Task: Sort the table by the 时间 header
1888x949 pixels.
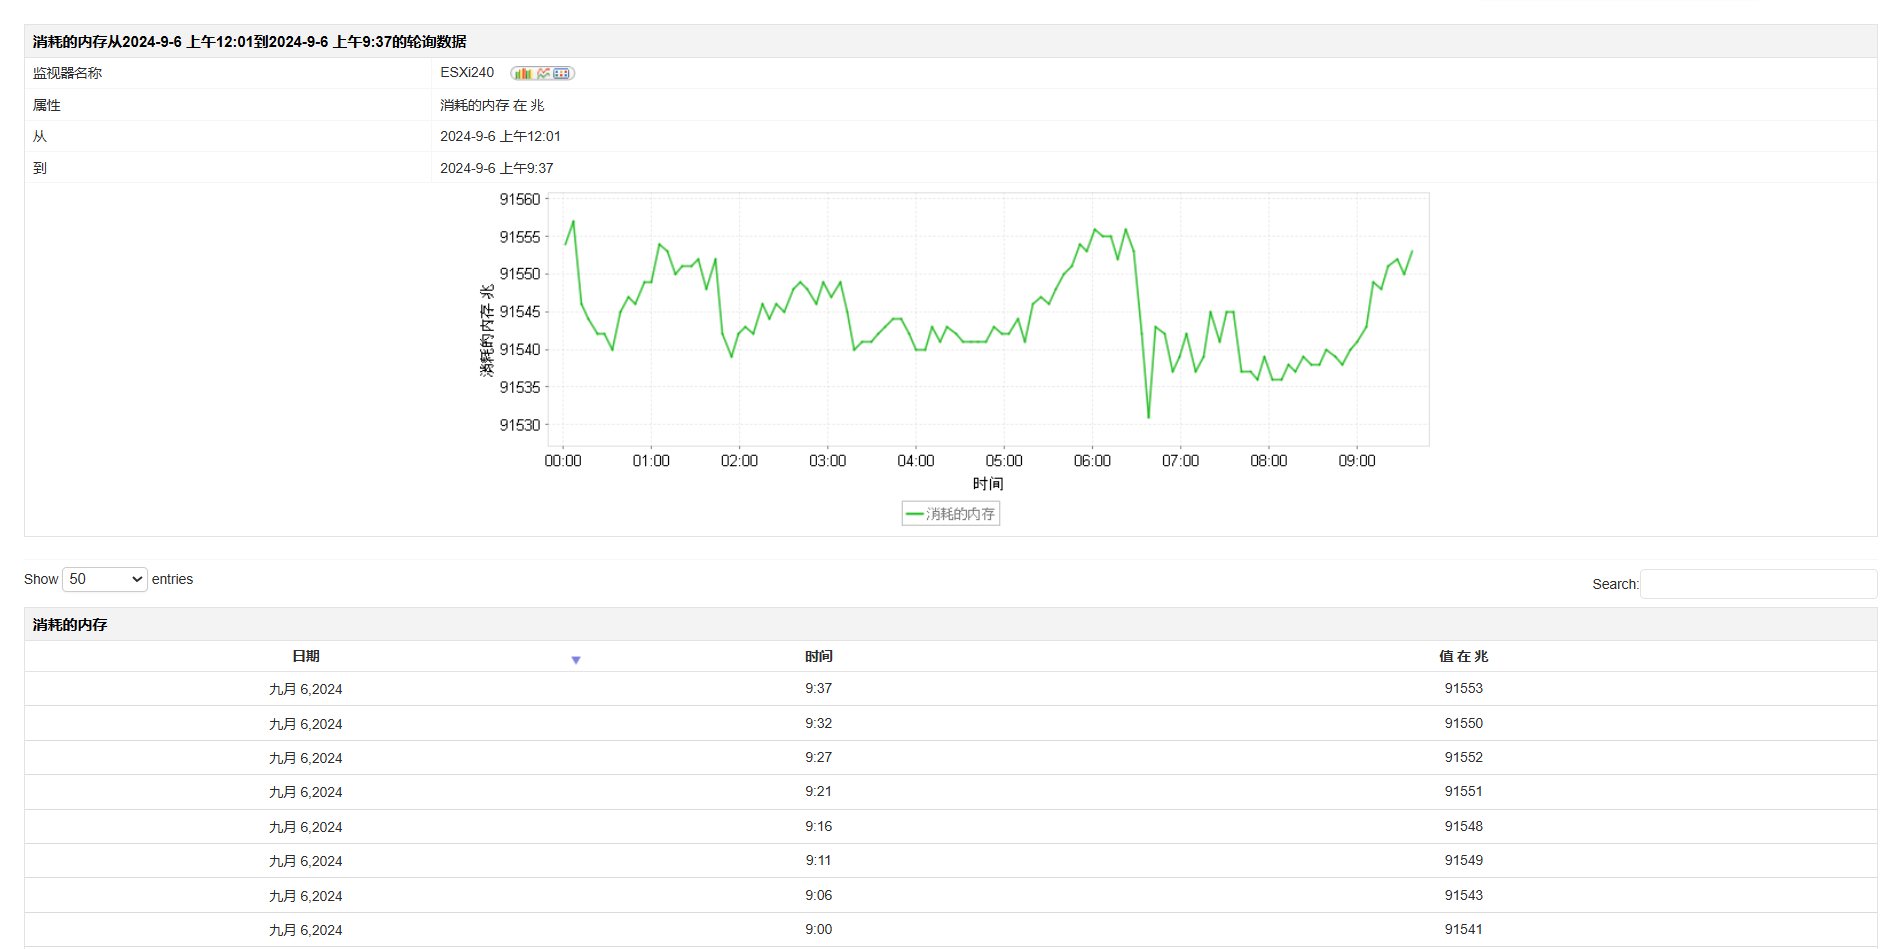Action: point(818,656)
